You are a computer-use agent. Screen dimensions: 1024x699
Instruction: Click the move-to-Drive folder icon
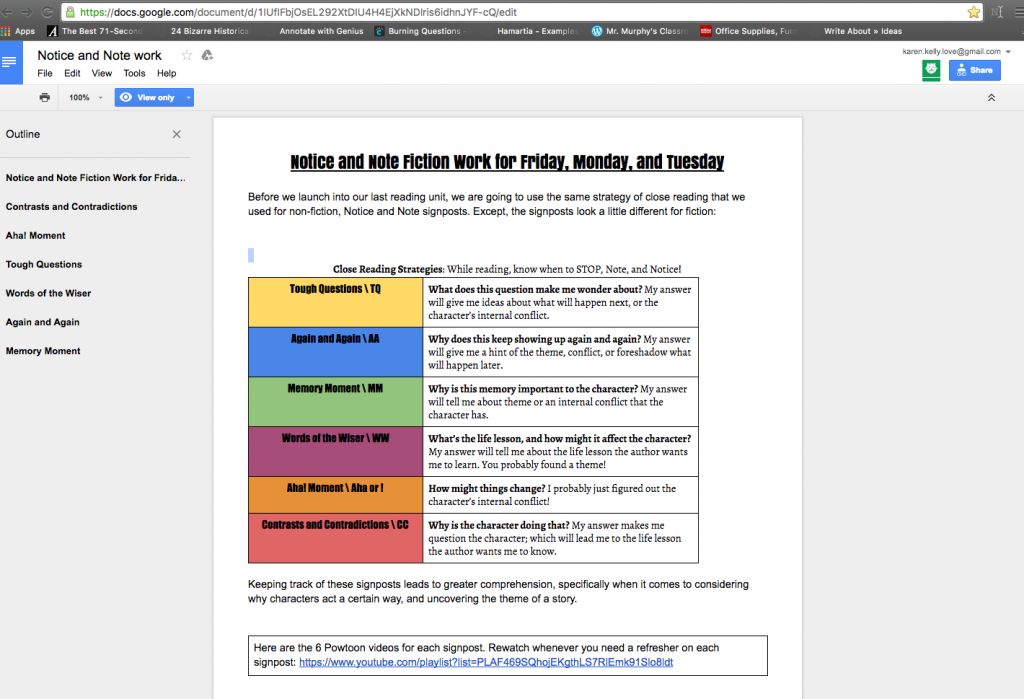point(207,56)
